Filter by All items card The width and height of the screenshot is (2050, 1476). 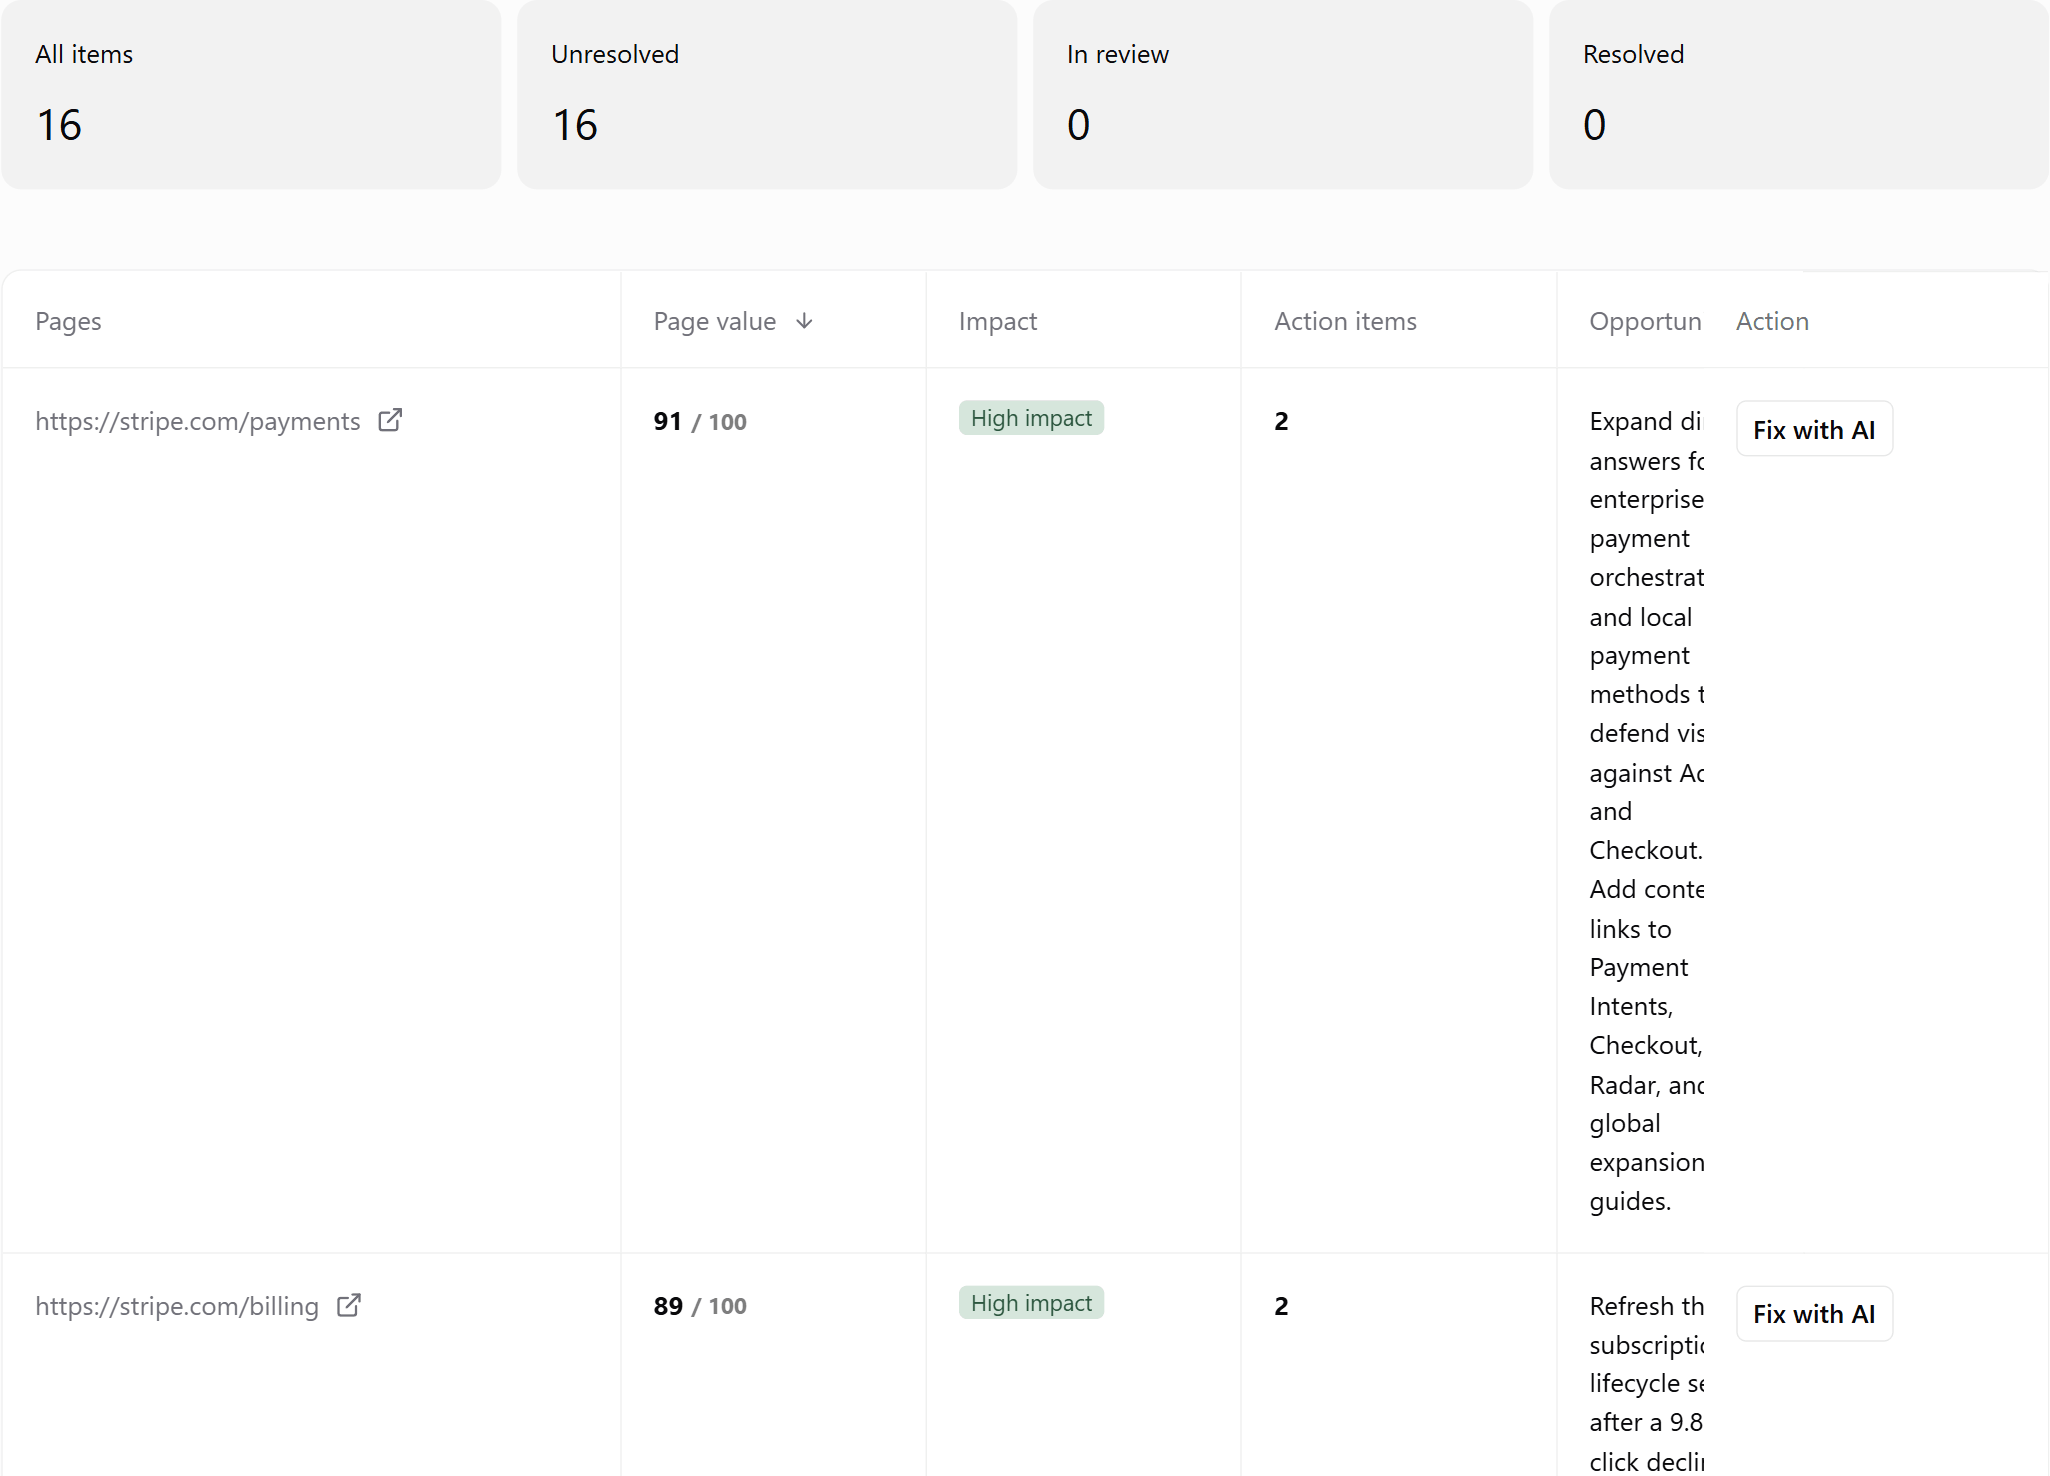[251, 95]
